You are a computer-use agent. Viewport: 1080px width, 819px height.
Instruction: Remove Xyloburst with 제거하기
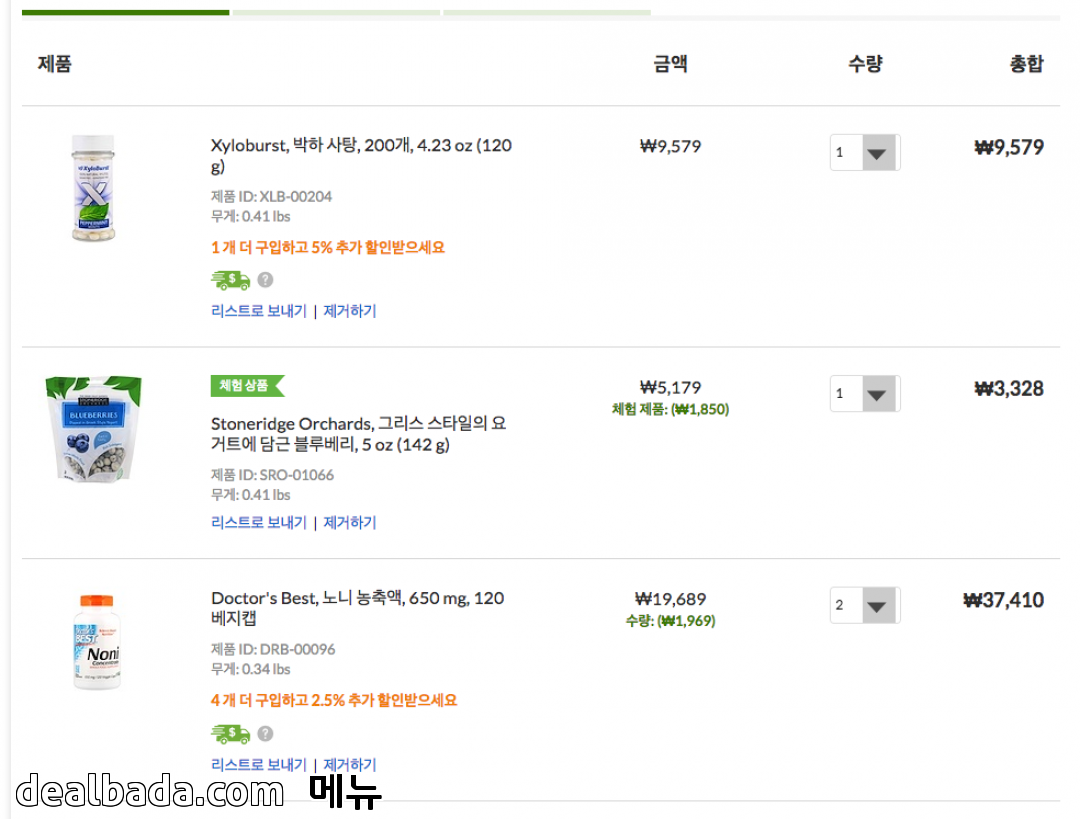click(350, 311)
